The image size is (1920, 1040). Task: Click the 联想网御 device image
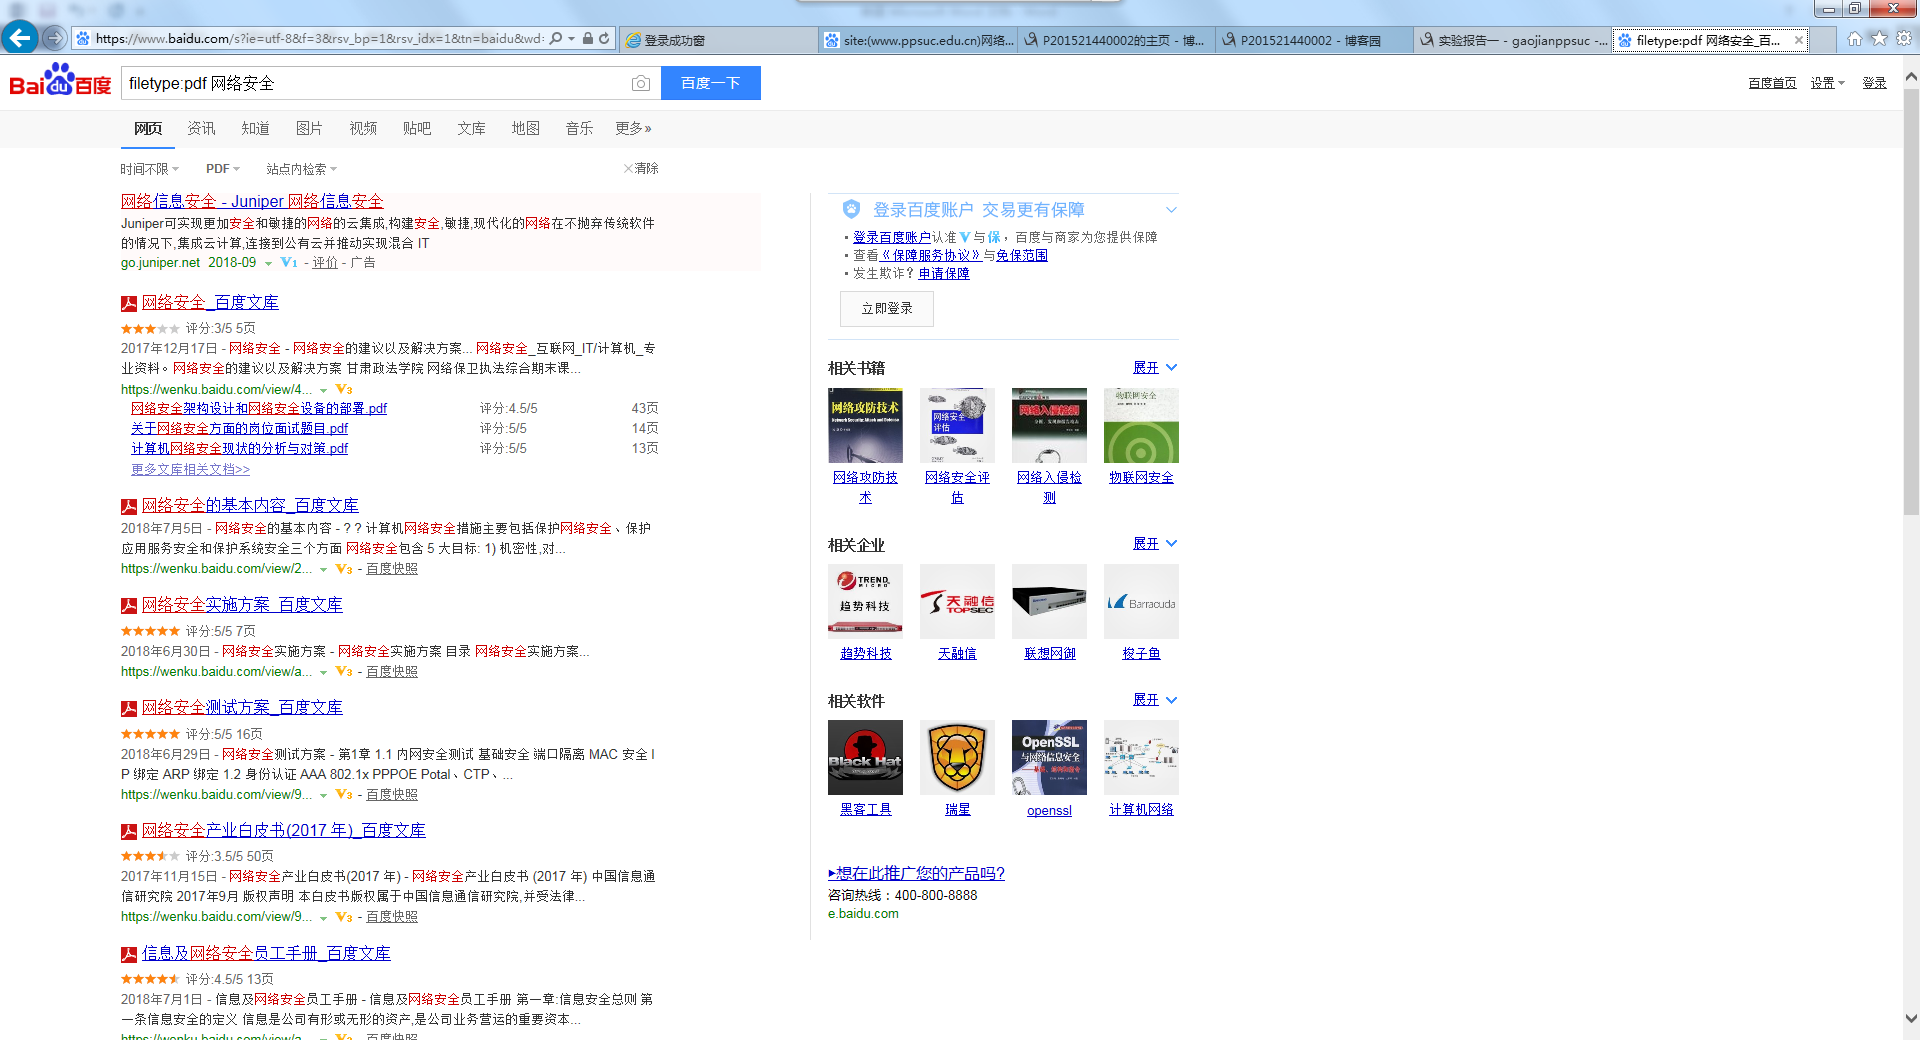coord(1049,601)
